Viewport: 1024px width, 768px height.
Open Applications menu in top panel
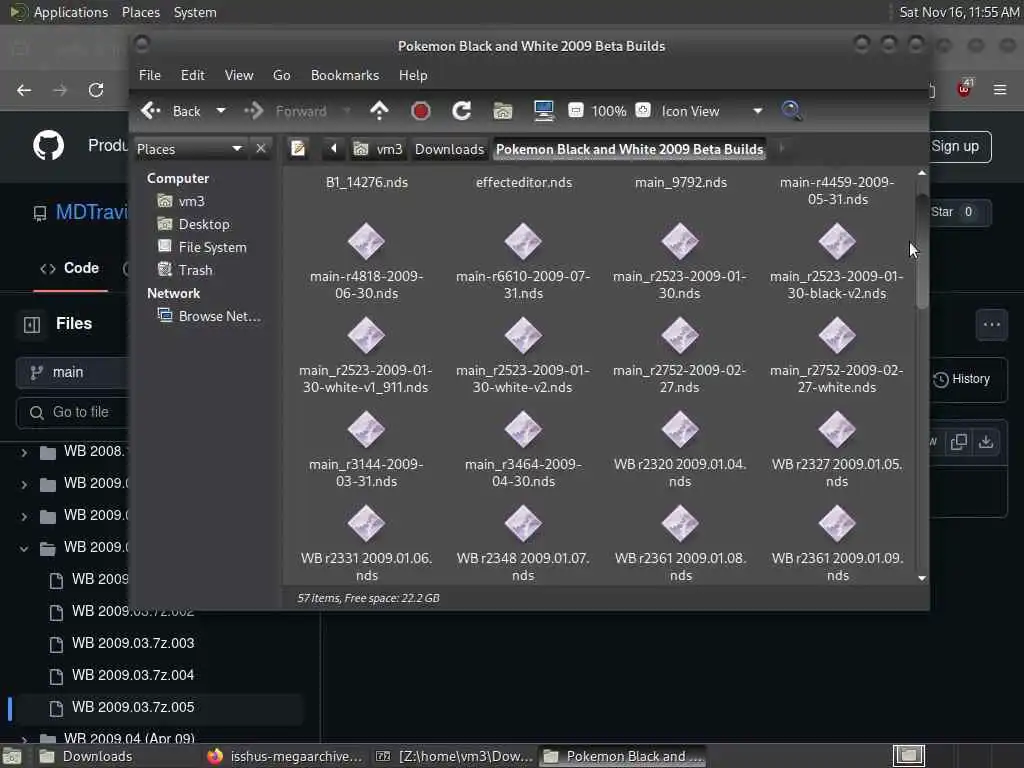coord(71,12)
